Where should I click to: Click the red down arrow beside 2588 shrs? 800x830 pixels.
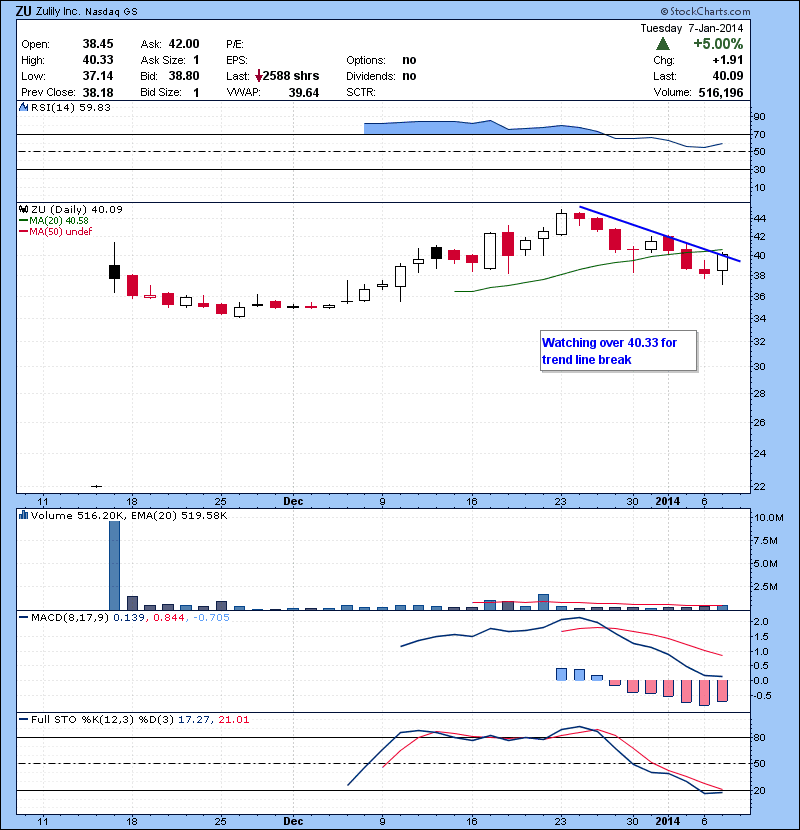click(258, 77)
